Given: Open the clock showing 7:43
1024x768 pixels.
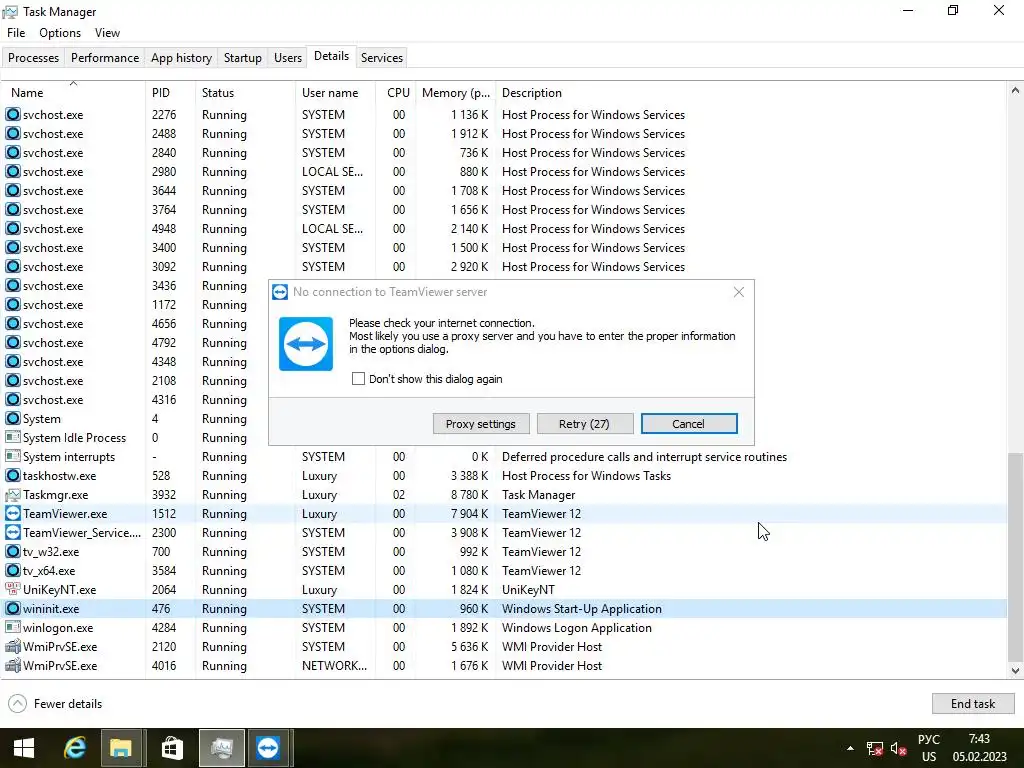Looking at the screenshot, I should [x=979, y=748].
